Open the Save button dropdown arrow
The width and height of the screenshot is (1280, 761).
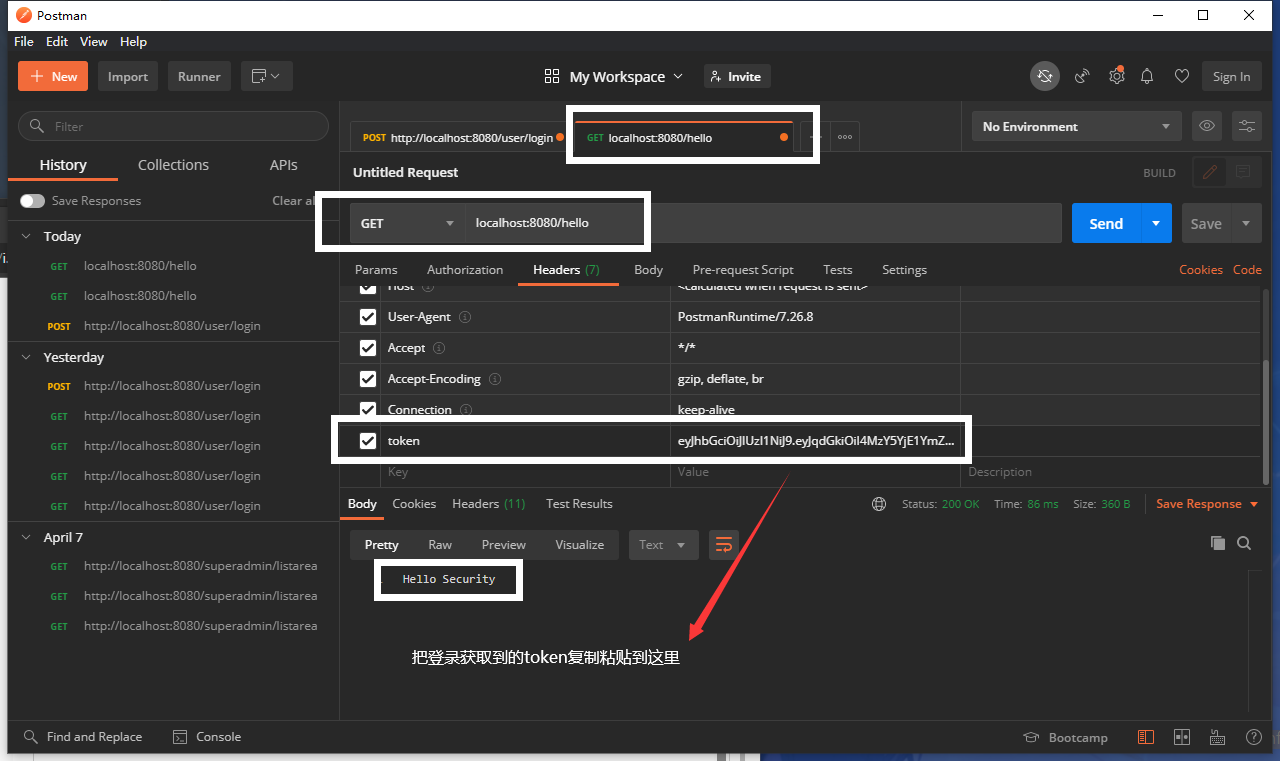1246,223
